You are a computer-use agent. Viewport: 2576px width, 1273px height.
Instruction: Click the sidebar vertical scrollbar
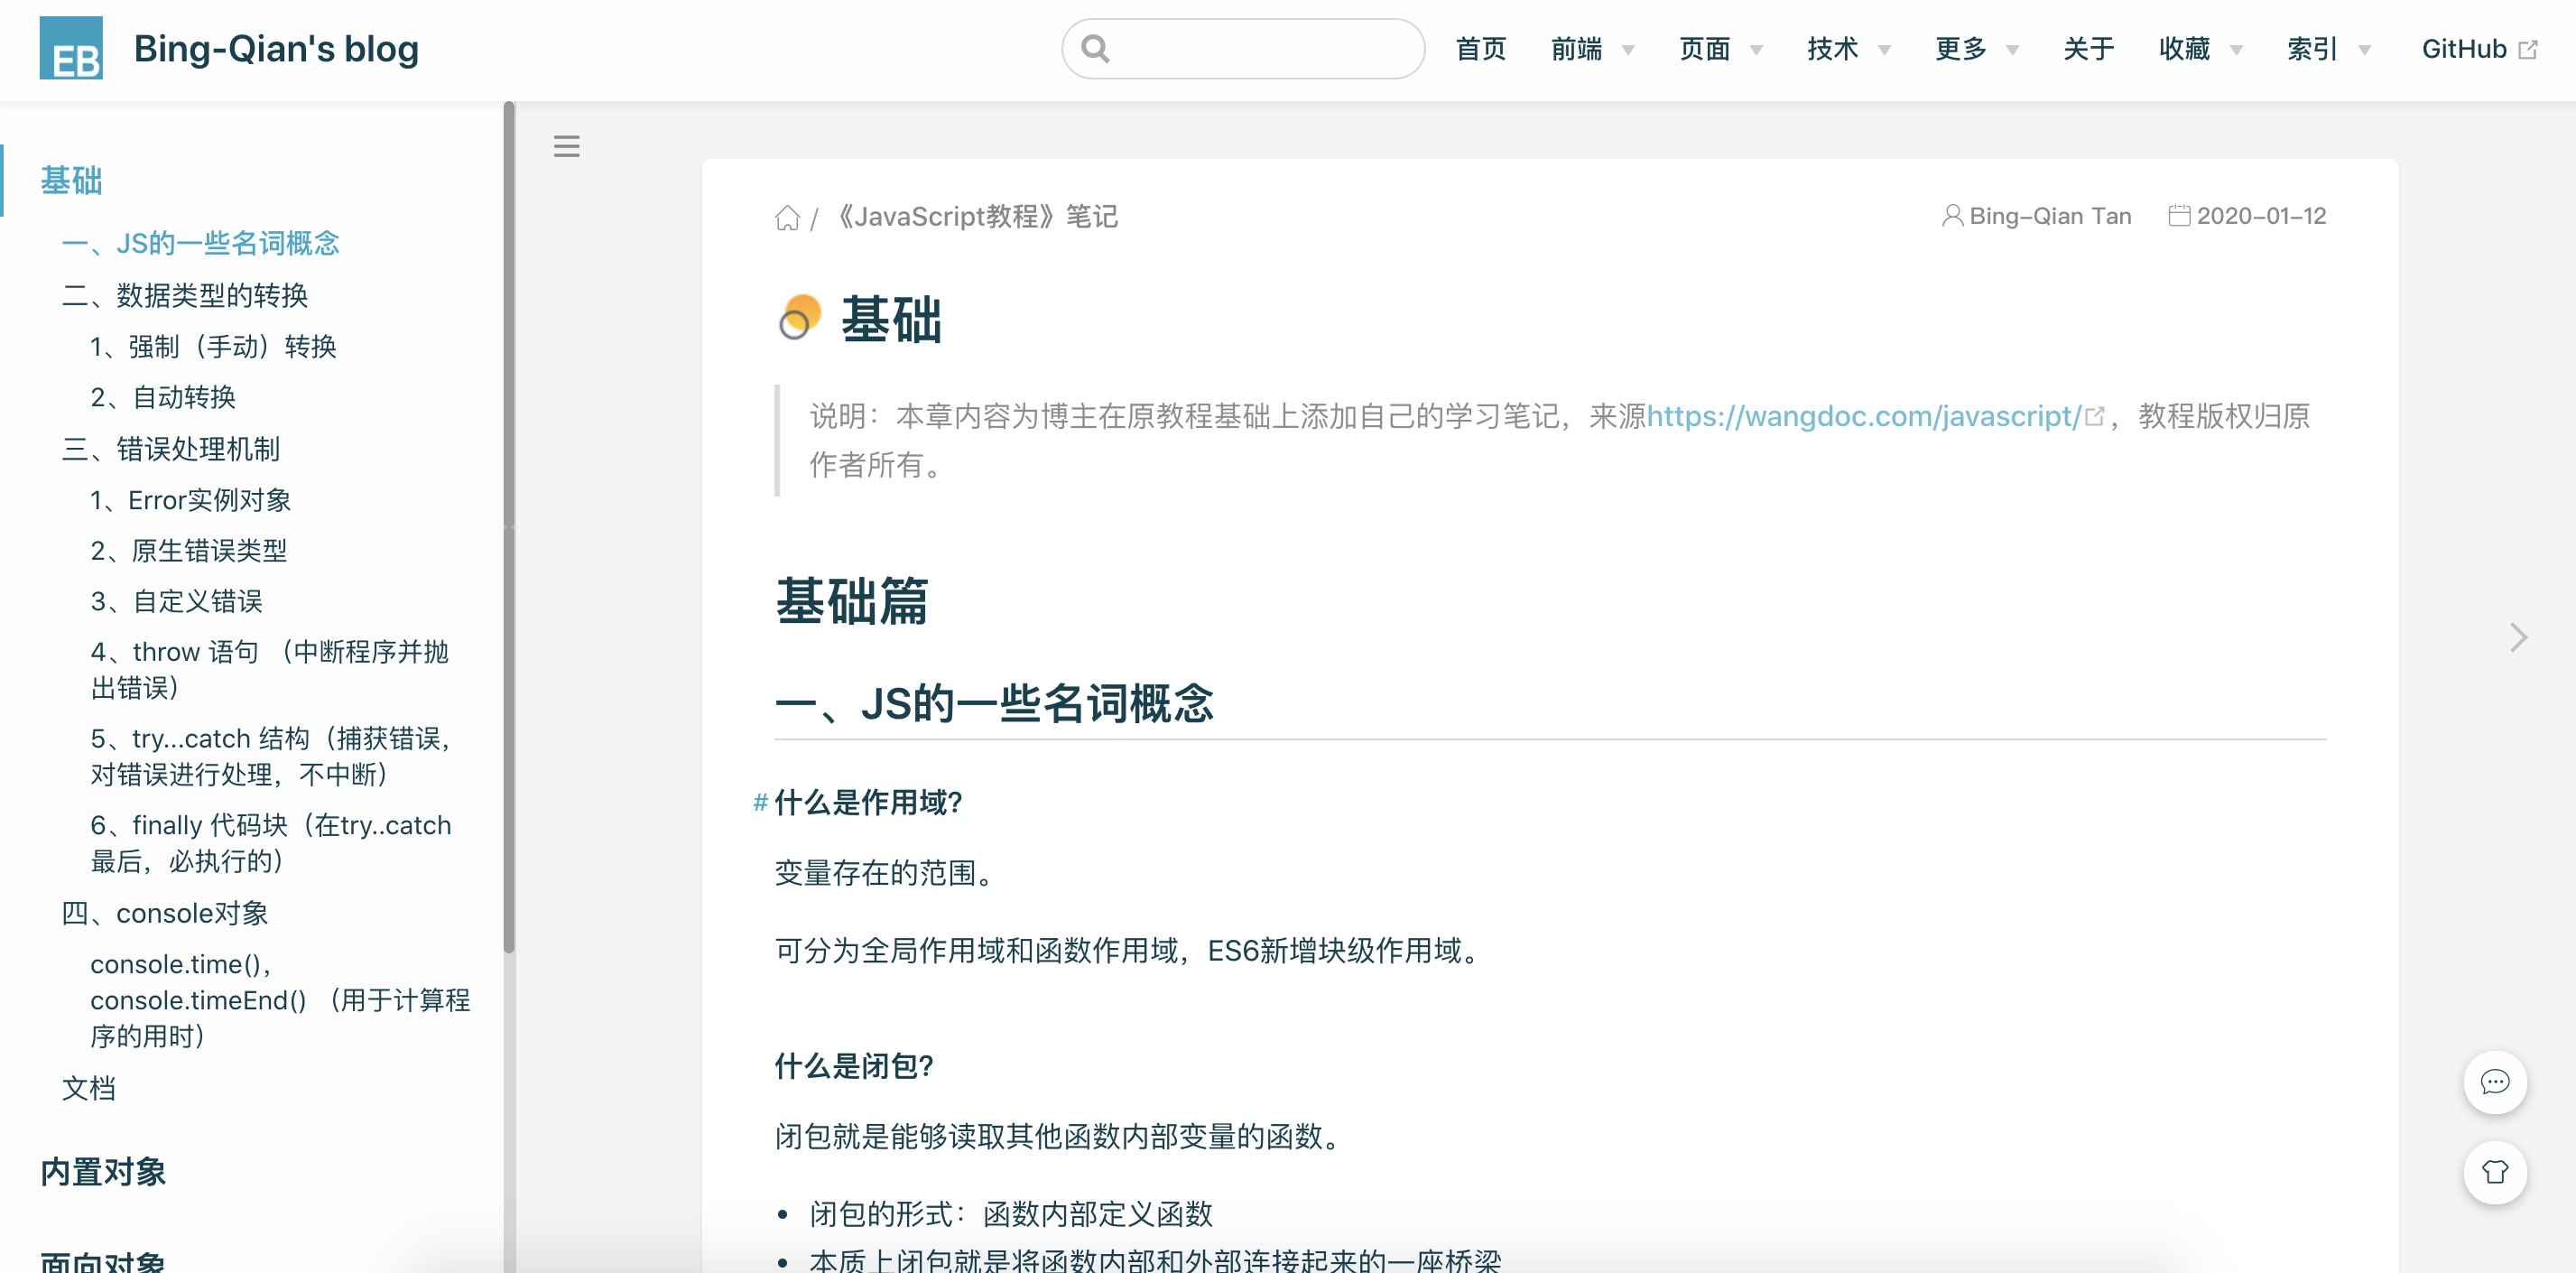(x=509, y=527)
